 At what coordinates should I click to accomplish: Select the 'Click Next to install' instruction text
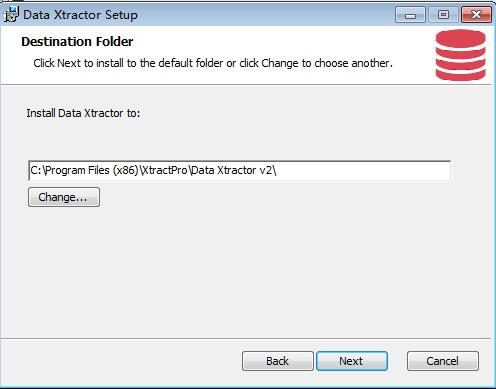(213, 63)
